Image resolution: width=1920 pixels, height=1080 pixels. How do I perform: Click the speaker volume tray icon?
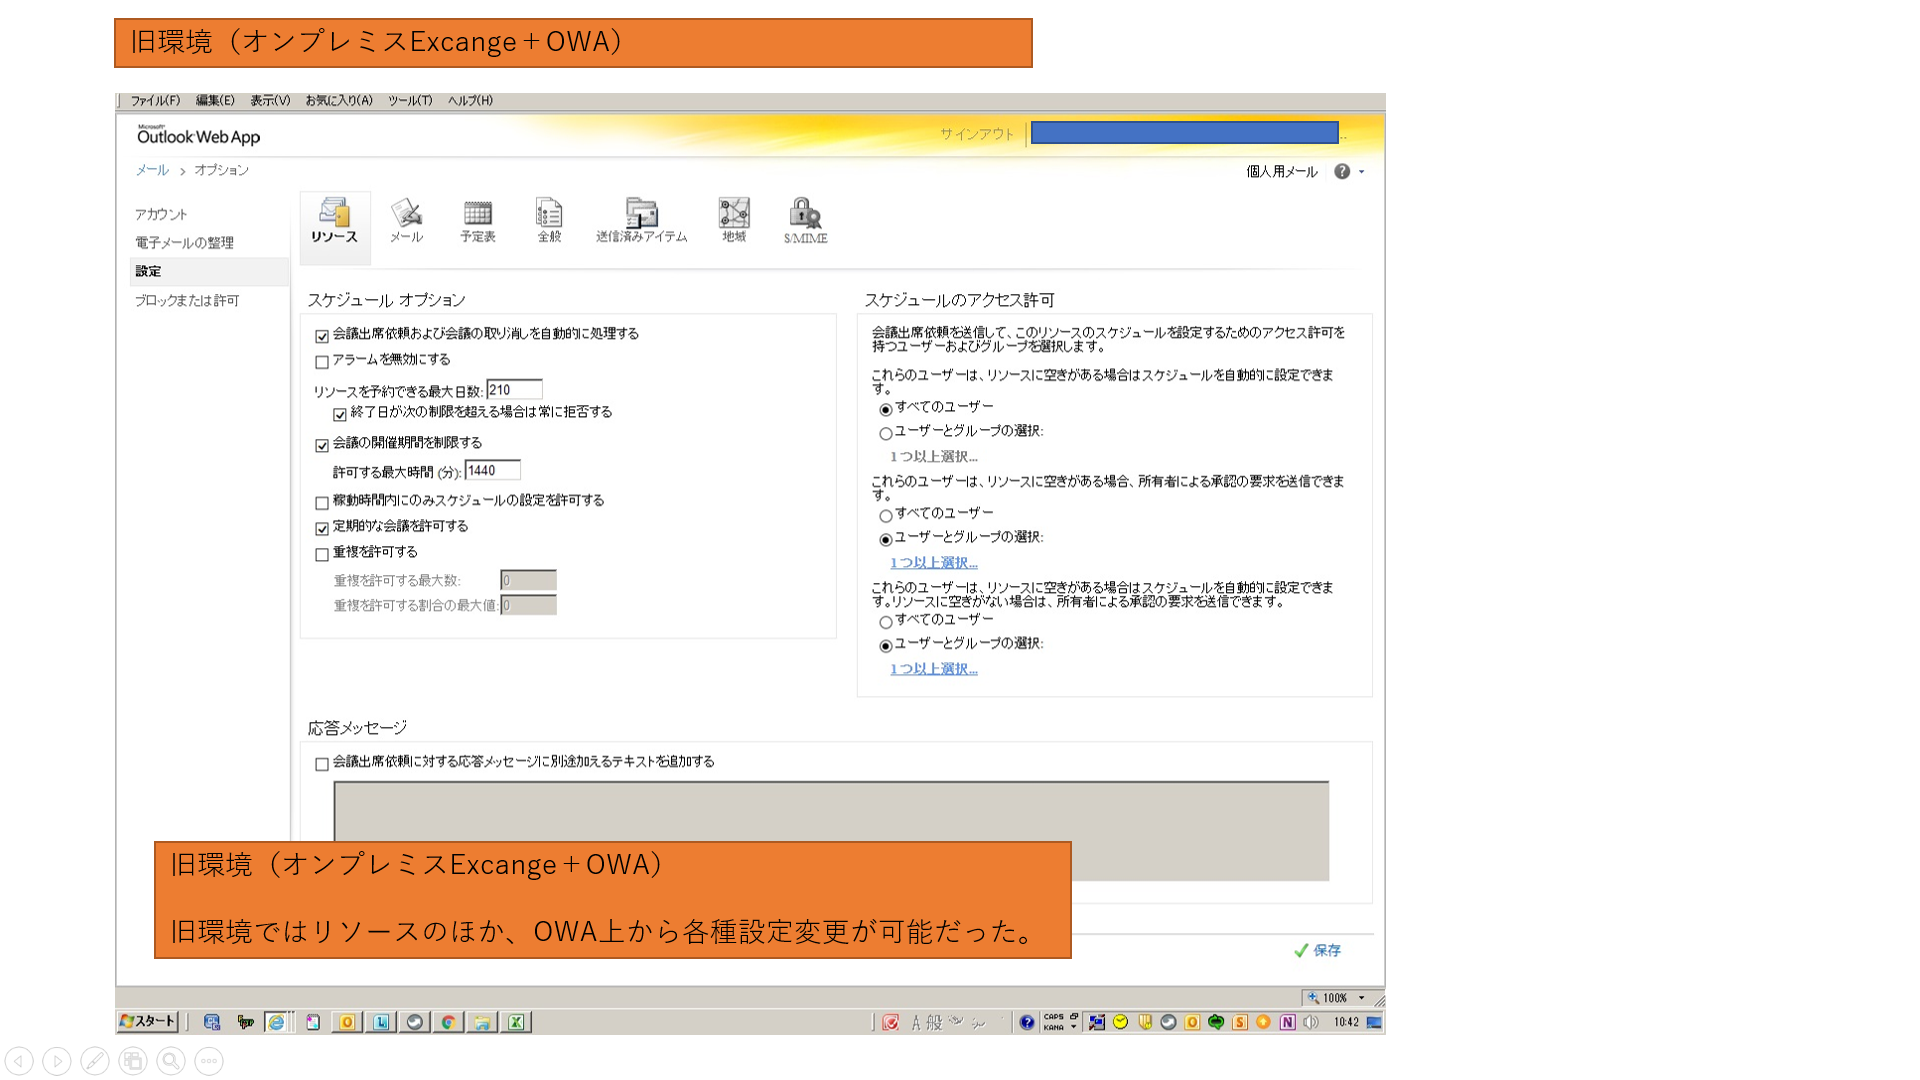point(1311,1022)
